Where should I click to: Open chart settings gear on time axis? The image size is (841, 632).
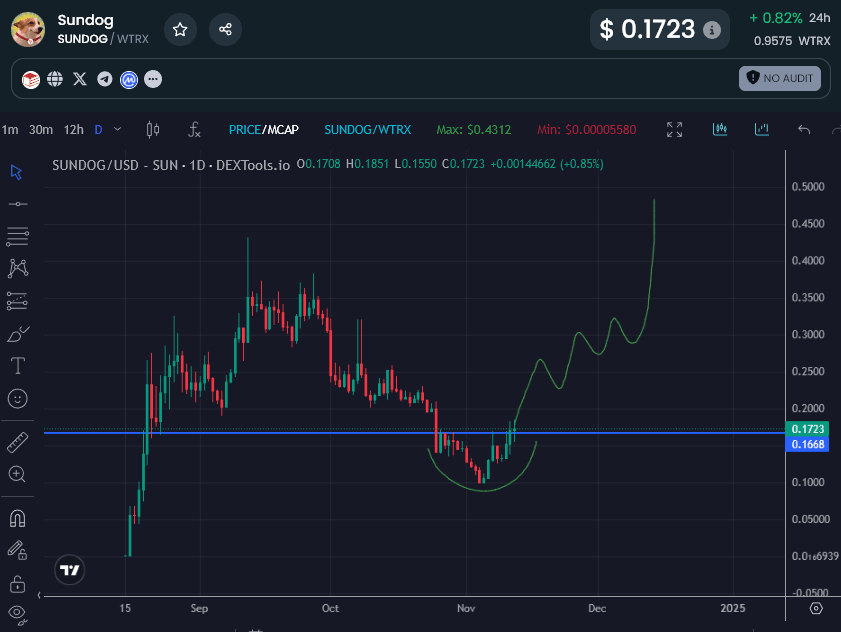816,608
